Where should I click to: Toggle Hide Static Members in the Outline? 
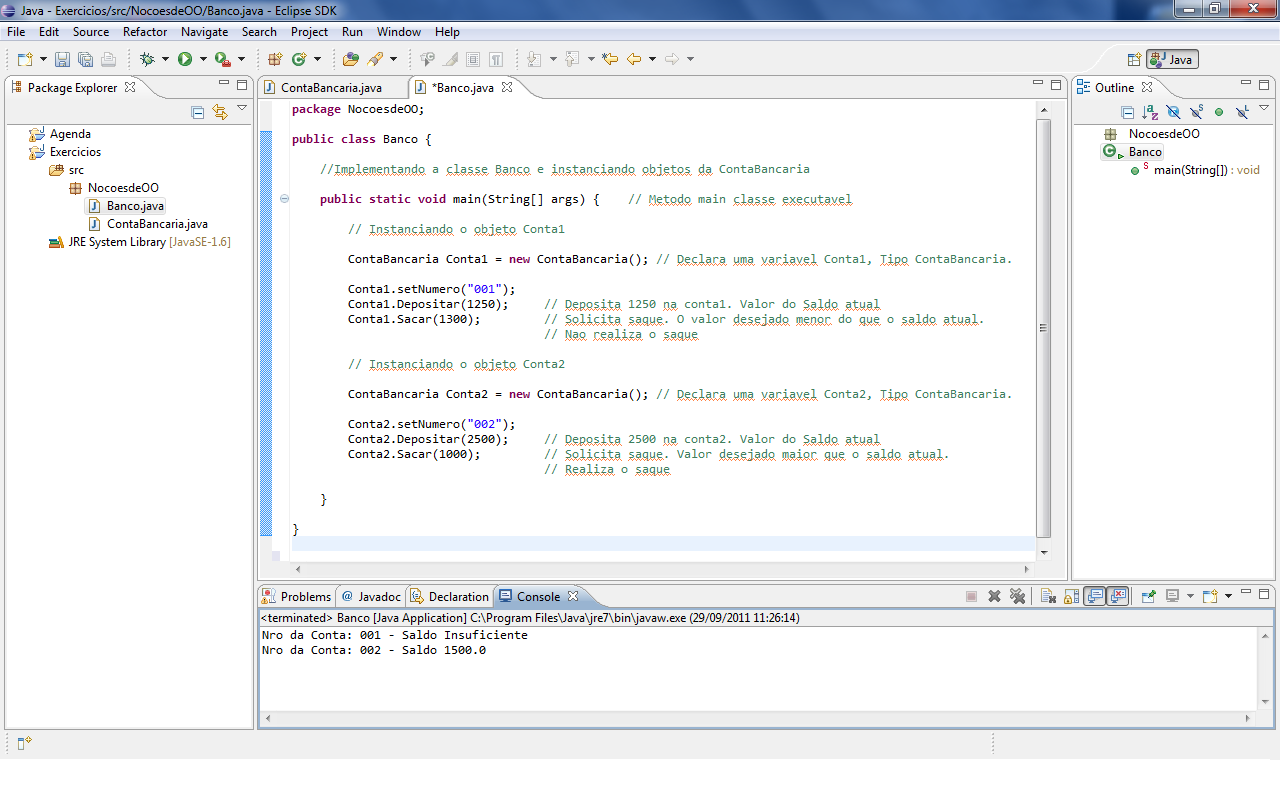[x=1196, y=112]
